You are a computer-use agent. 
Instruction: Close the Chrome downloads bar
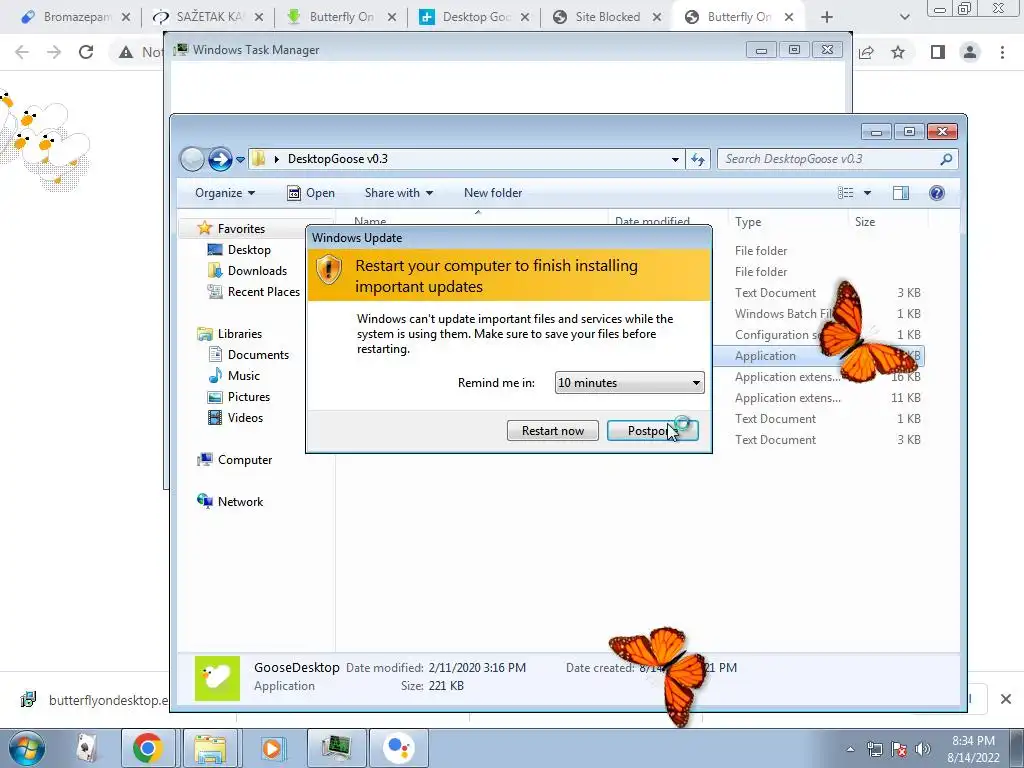coord(1006,699)
